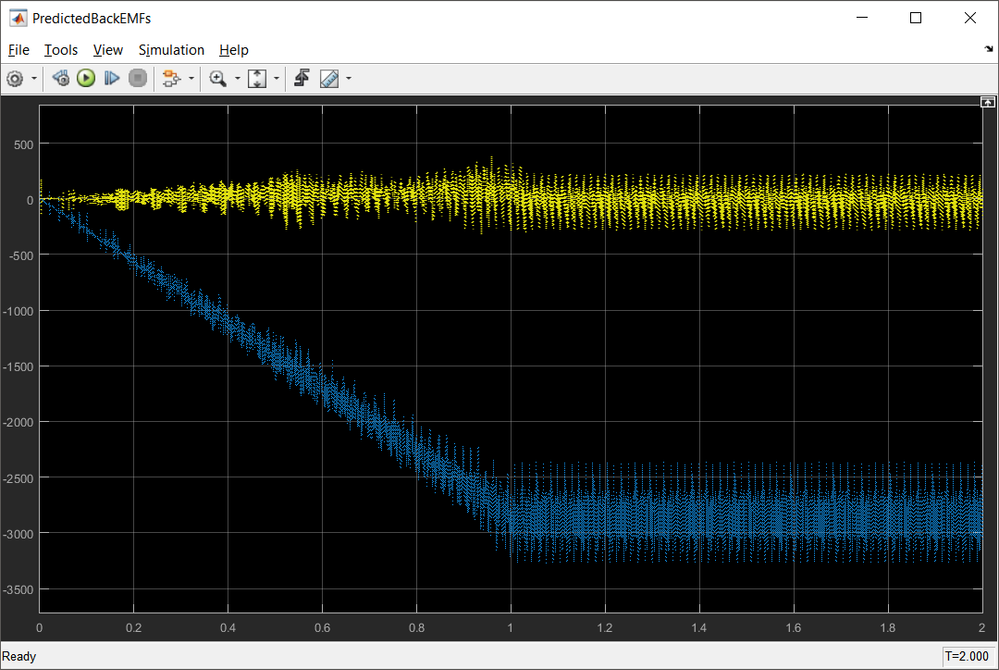The width and height of the screenshot is (999, 670).
Task: Close the PredictedBackEMFs window
Action: (970, 18)
